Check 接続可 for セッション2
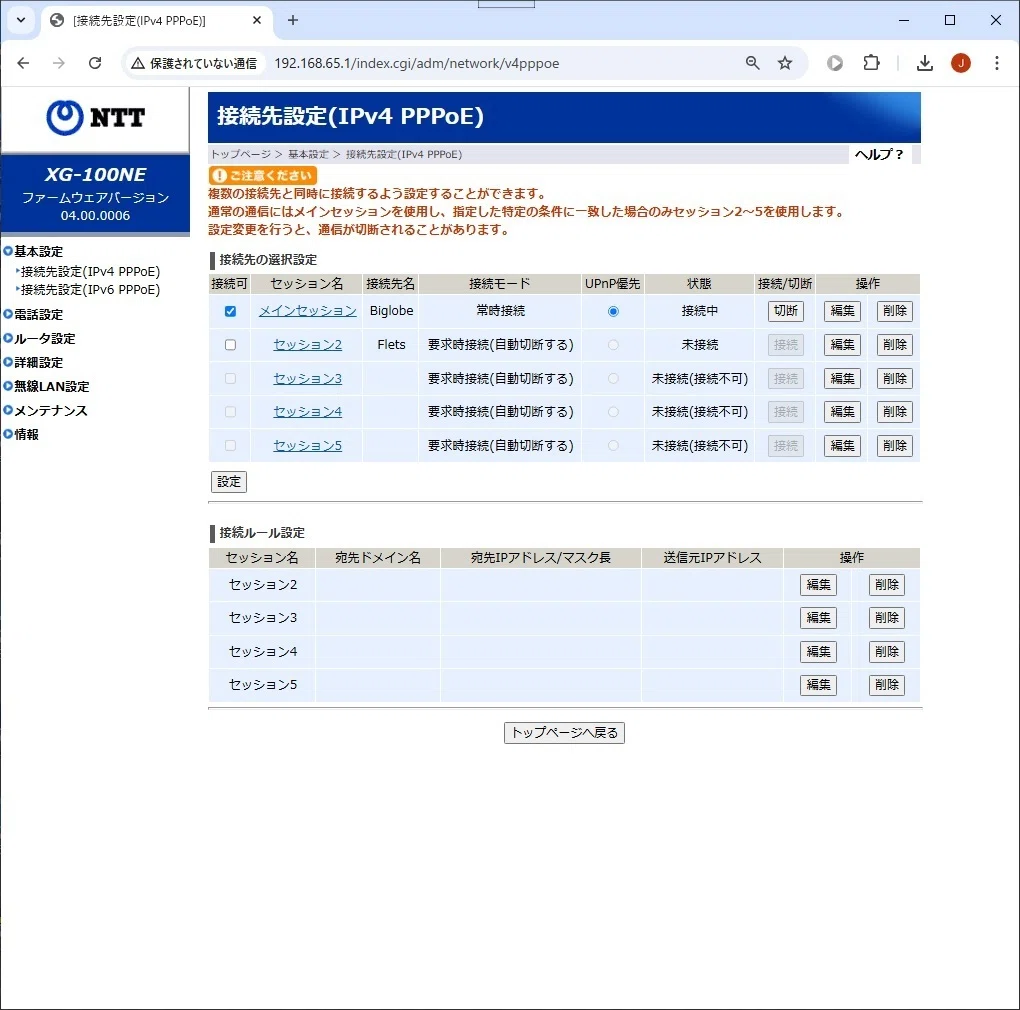Viewport: 1020px width, 1010px height. (x=230, y=345)
